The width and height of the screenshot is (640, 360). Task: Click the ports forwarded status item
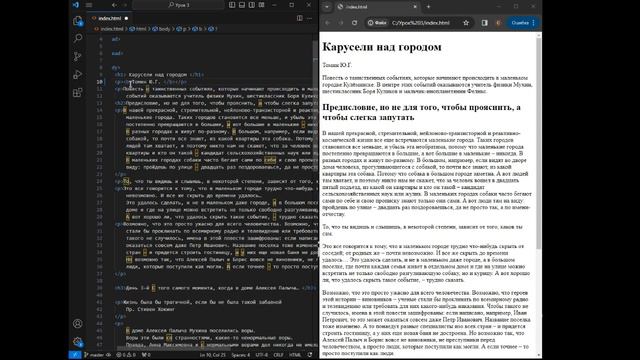pos(146,355)
